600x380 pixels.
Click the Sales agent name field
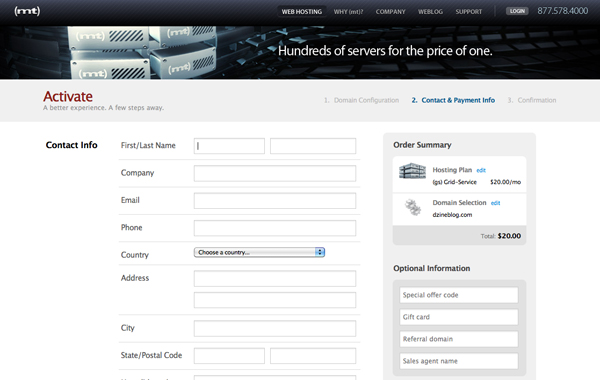tap(459, 361)
